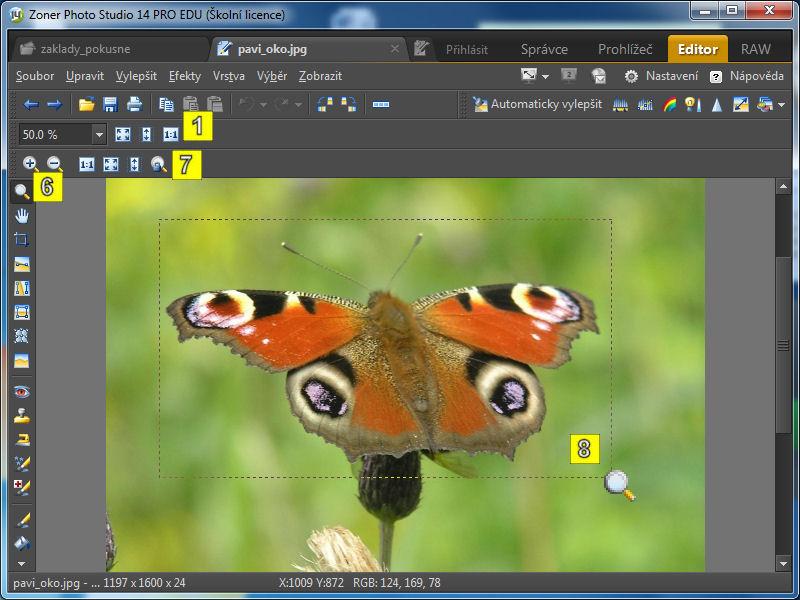This screenshot has width=800, height=600.
Task: Open the Undo history dropdown arrow
Action: tap(263, 105)
